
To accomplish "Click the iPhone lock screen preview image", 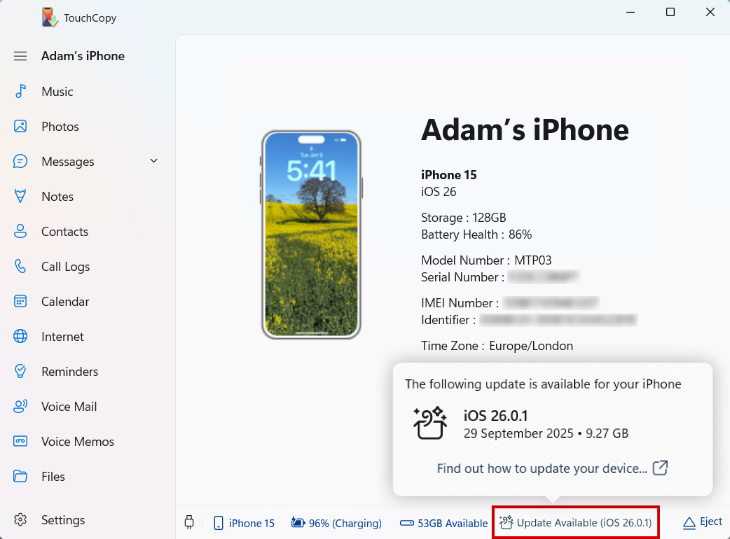I will 311,234.
